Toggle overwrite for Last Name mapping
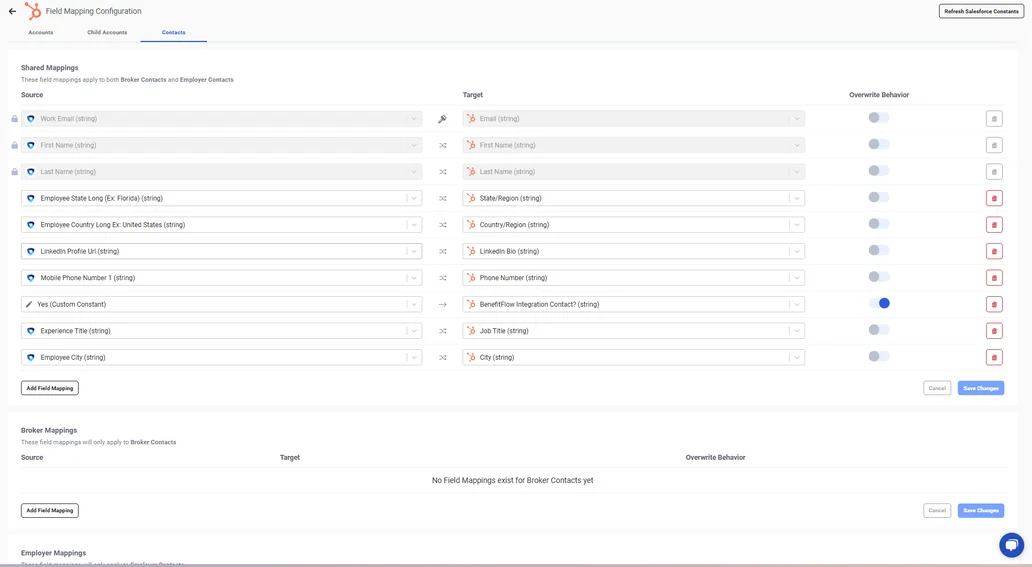 [879, 171]
